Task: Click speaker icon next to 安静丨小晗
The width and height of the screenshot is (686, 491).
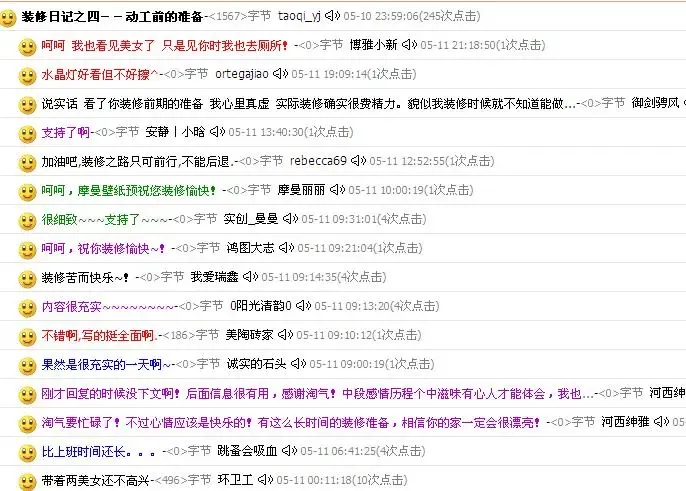Action: 217,132
